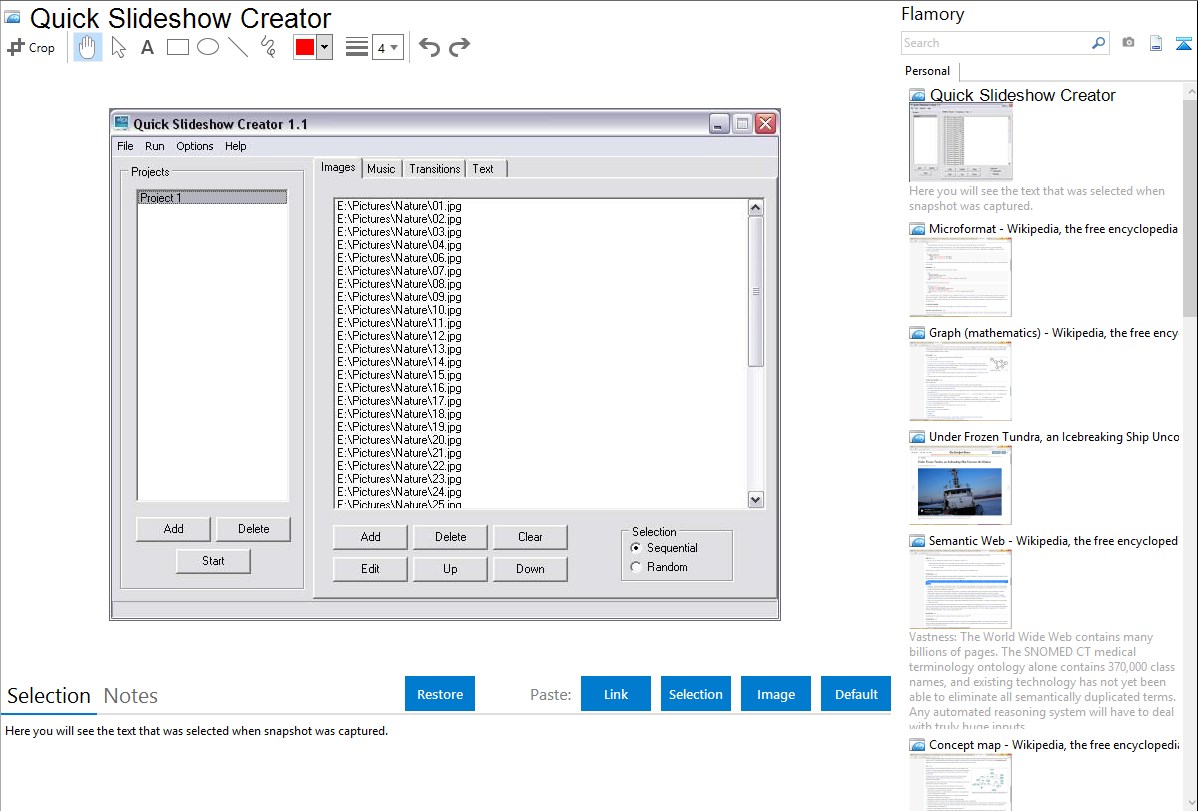
Task: Click the Edit button
Action: point(371,569)
